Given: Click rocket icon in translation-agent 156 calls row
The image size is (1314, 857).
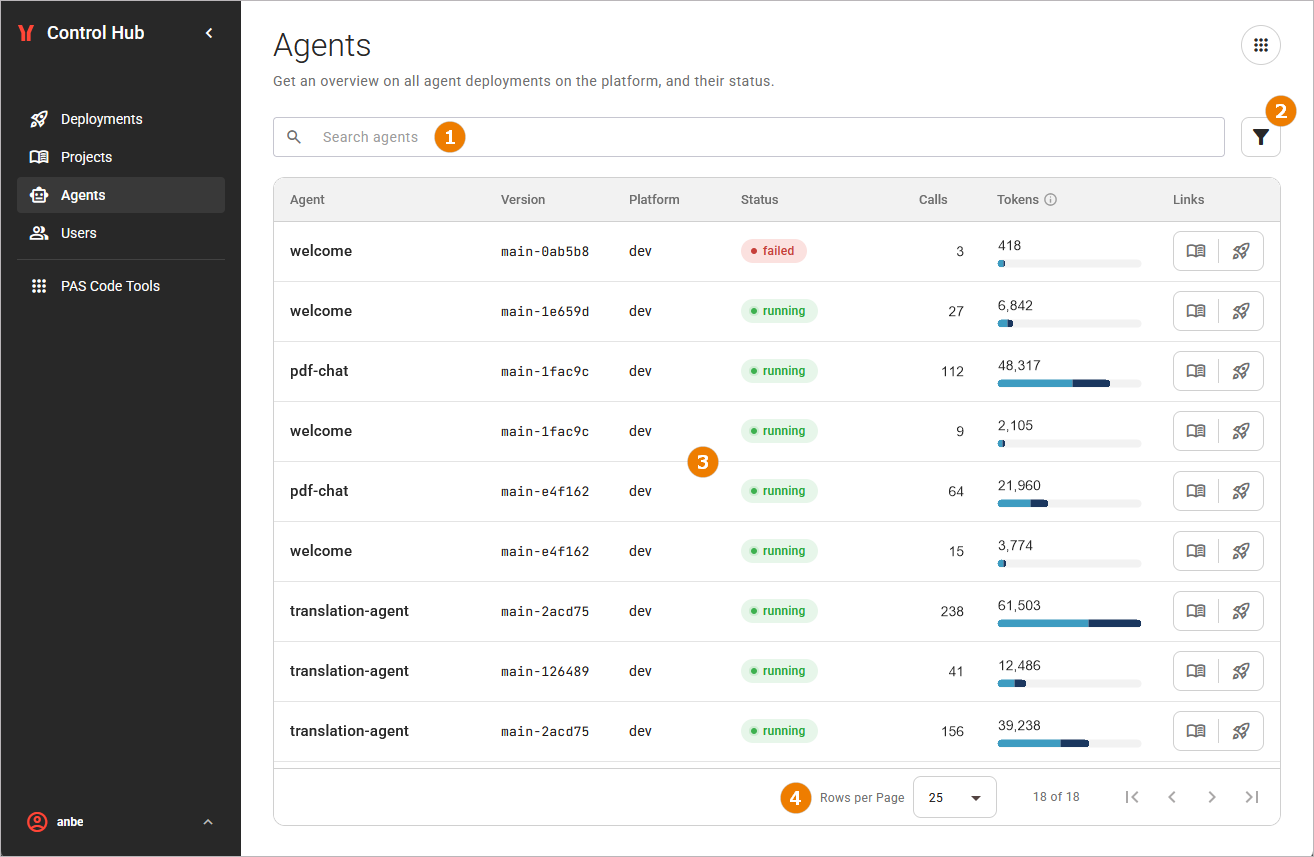Looking at the screenshot, I should [x=1241, y=731].
